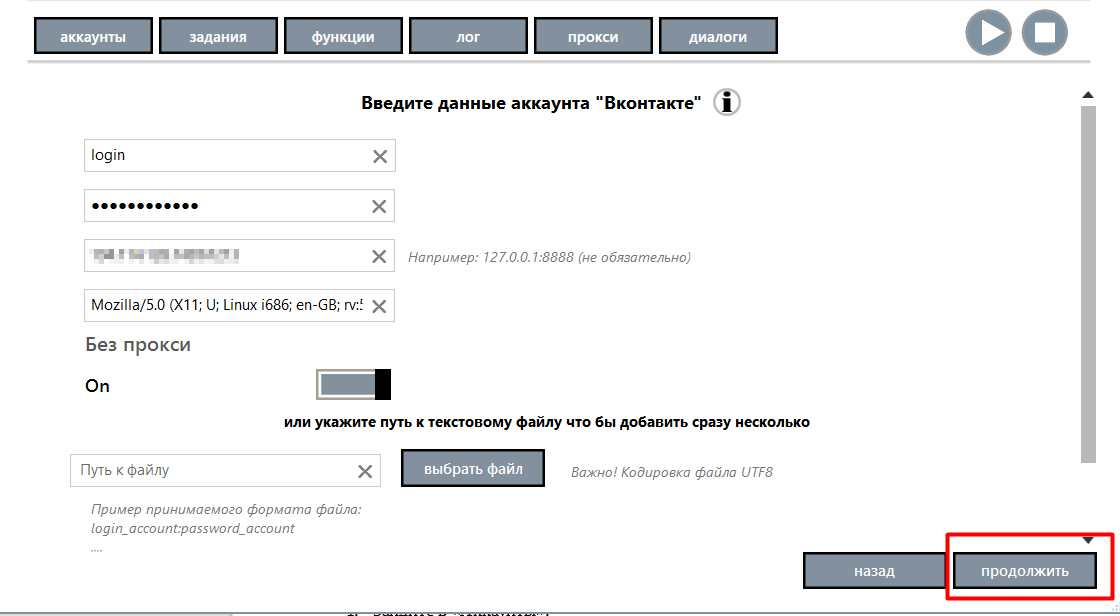The image size is (1120, 616).
Task: Select the Без прокси label
Action: click(x=138, y=345)
